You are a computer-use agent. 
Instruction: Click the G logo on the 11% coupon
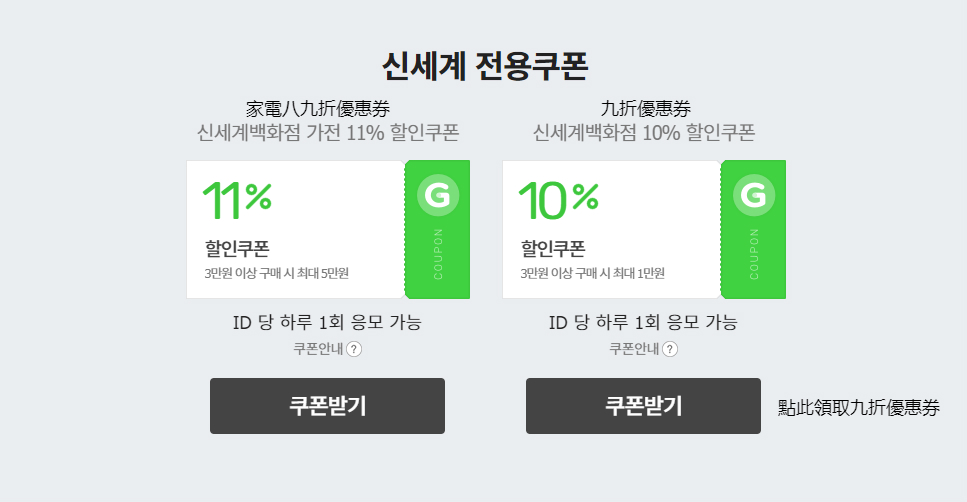pos(437,196)
